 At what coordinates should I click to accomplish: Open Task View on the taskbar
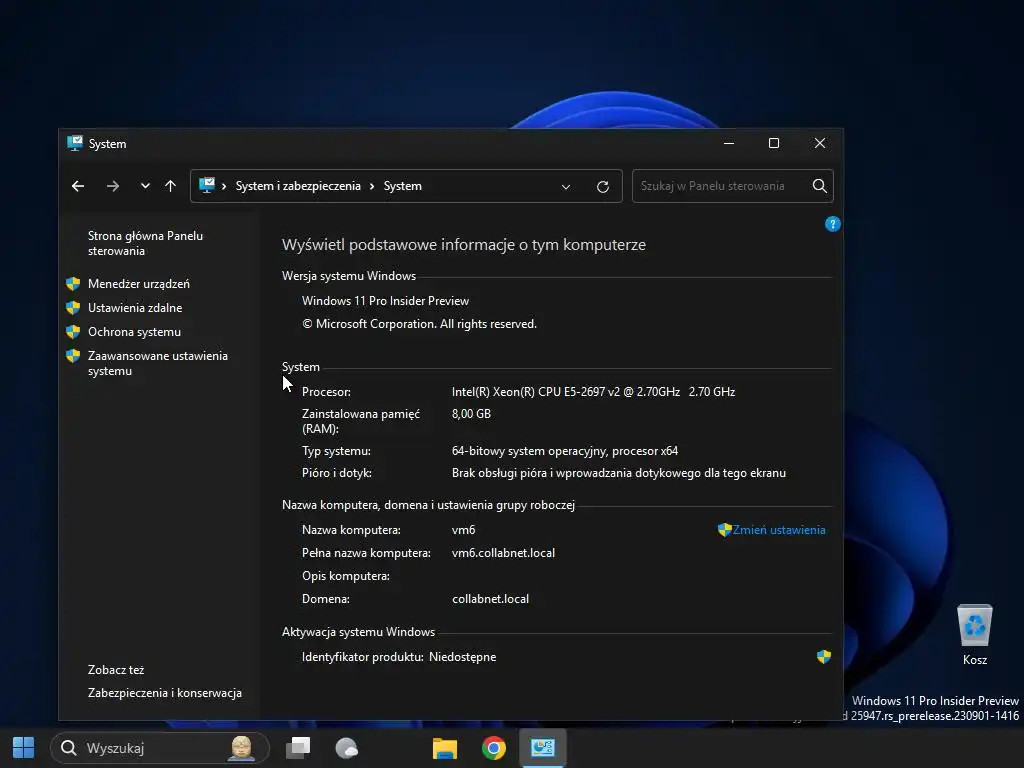pos(298,748)
